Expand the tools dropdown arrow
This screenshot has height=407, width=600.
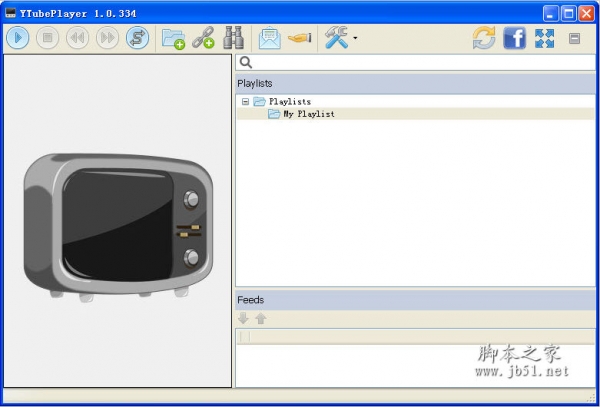(355, 38)
